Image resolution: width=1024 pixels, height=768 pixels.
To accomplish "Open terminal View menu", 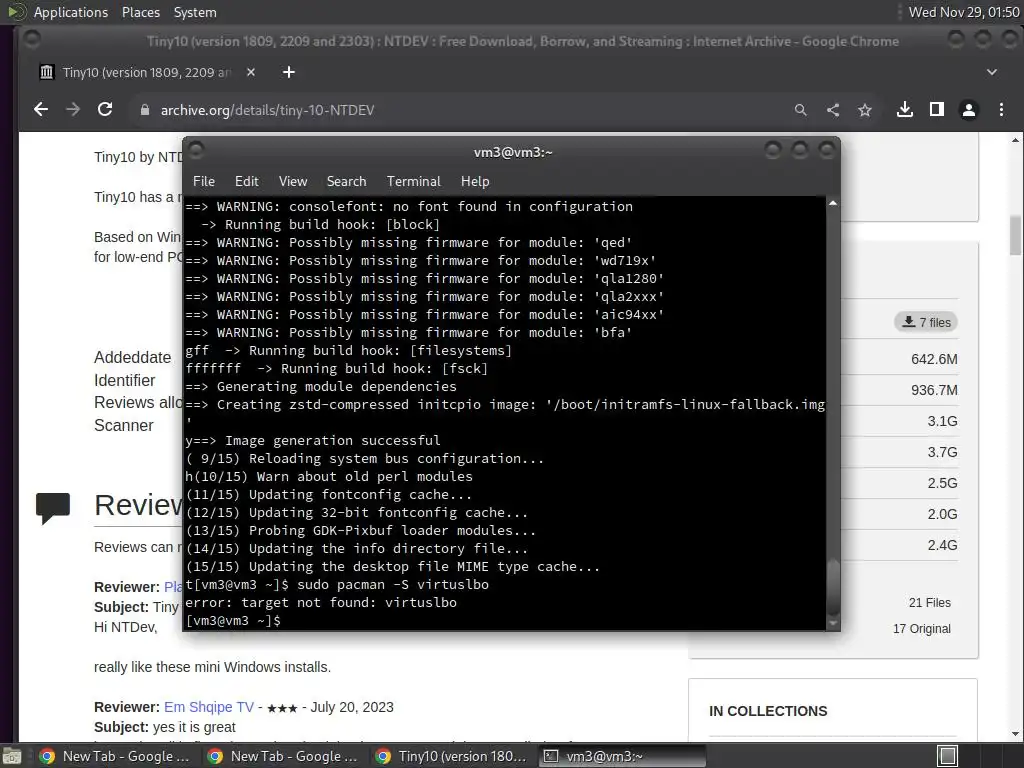I will pos(293,182).
